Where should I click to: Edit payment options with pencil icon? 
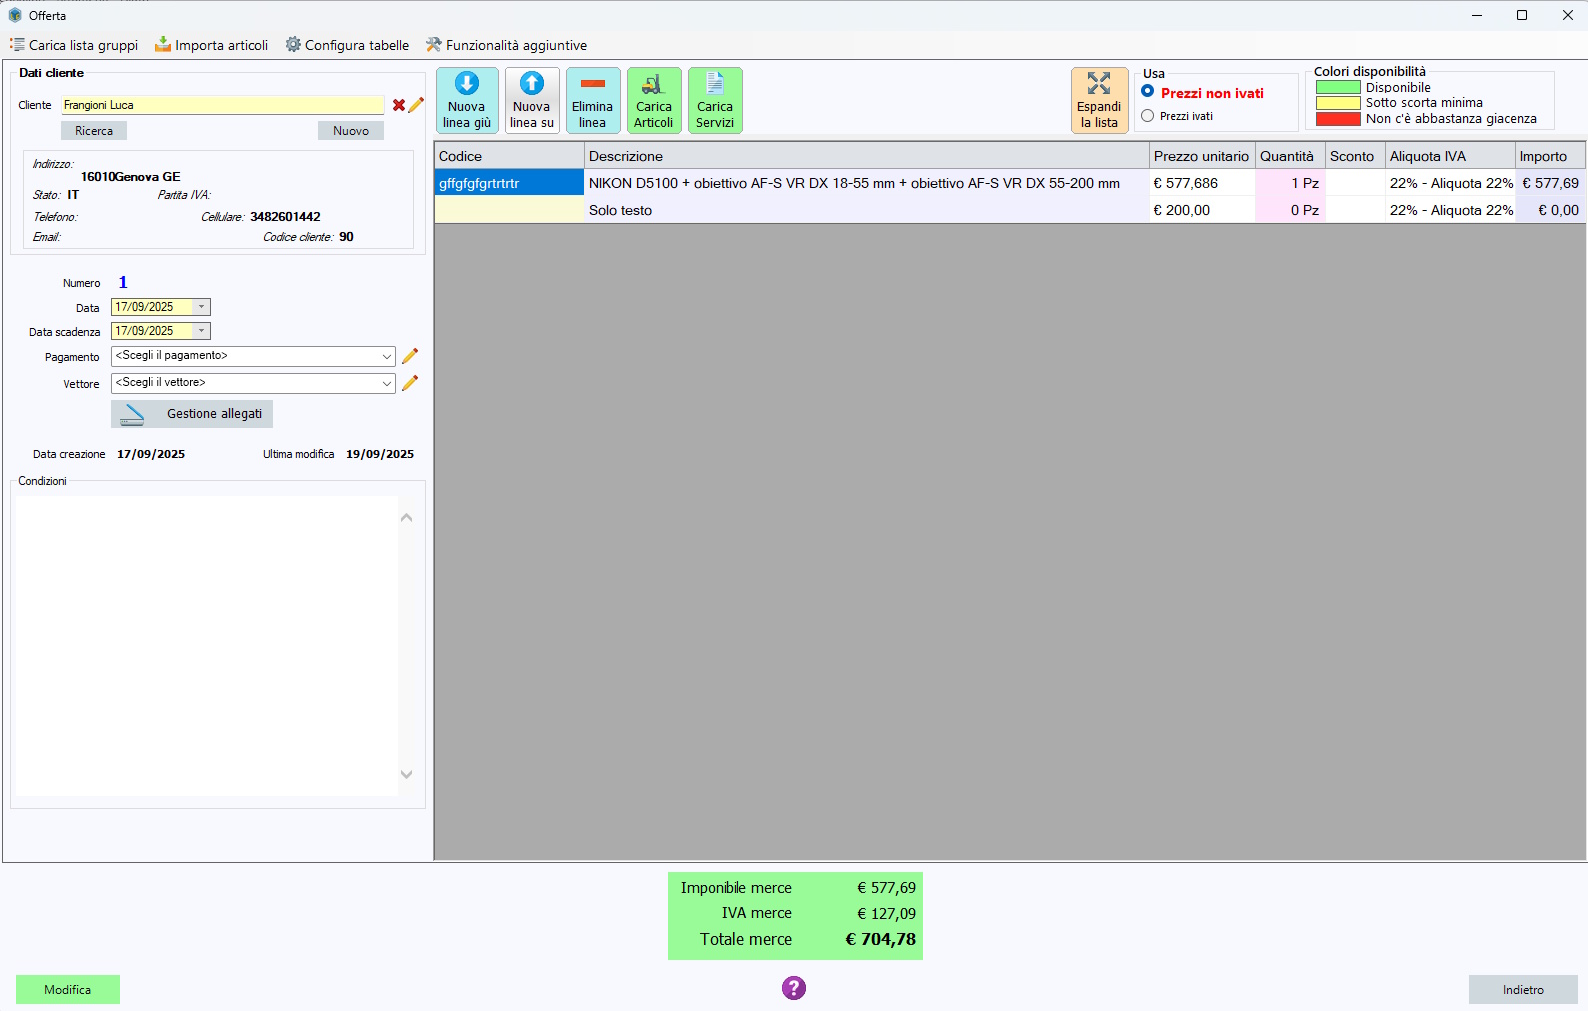pyautogui.click(x=410, y=356)
